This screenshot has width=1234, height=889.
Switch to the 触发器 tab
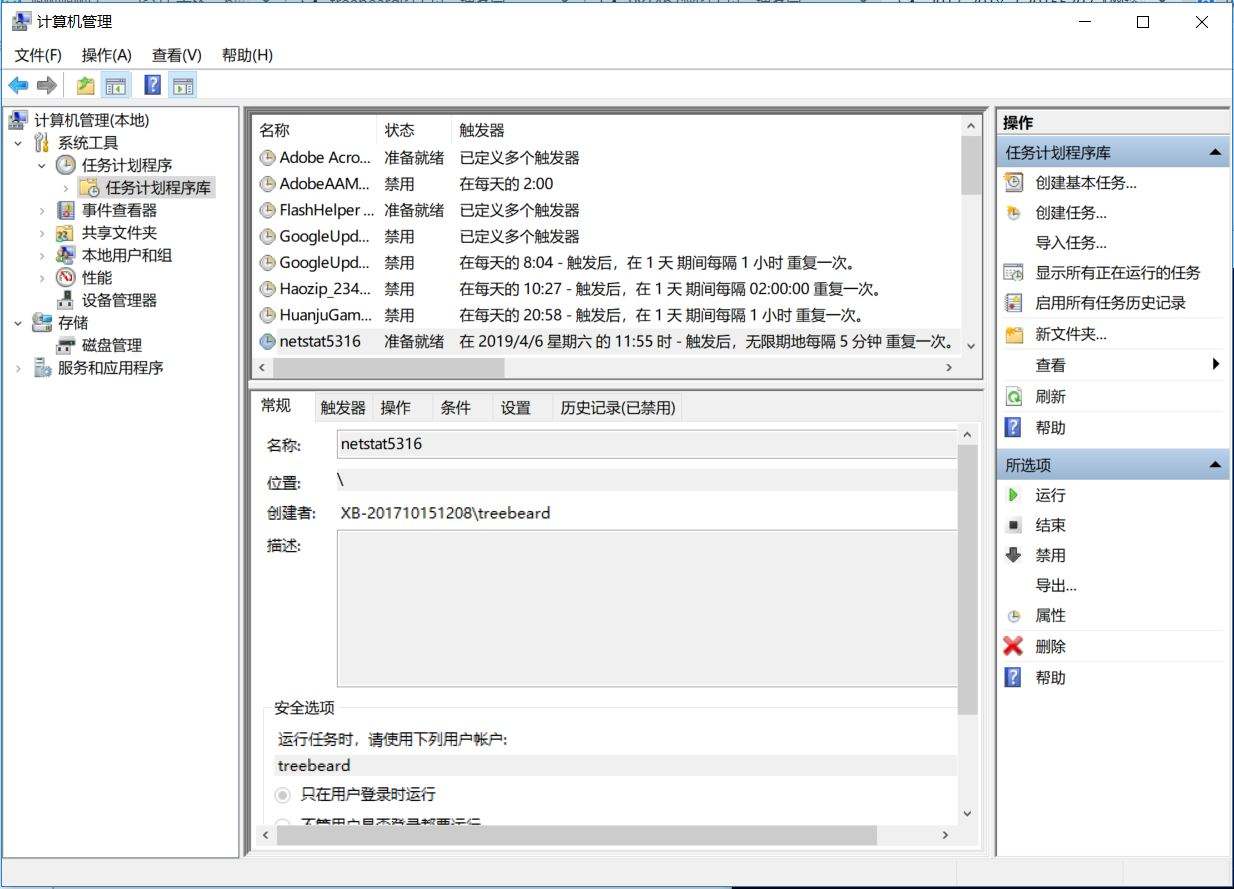[x=343, y=408]
